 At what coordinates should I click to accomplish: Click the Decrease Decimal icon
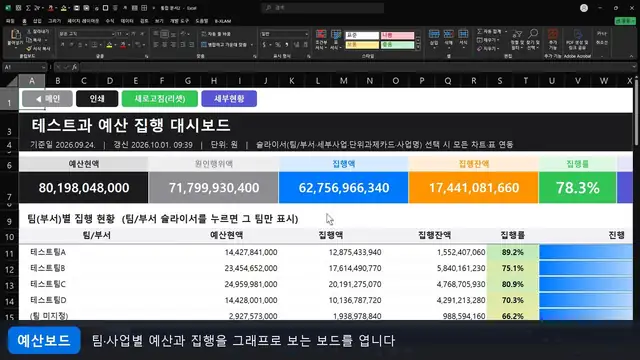[x=305, y=44]
